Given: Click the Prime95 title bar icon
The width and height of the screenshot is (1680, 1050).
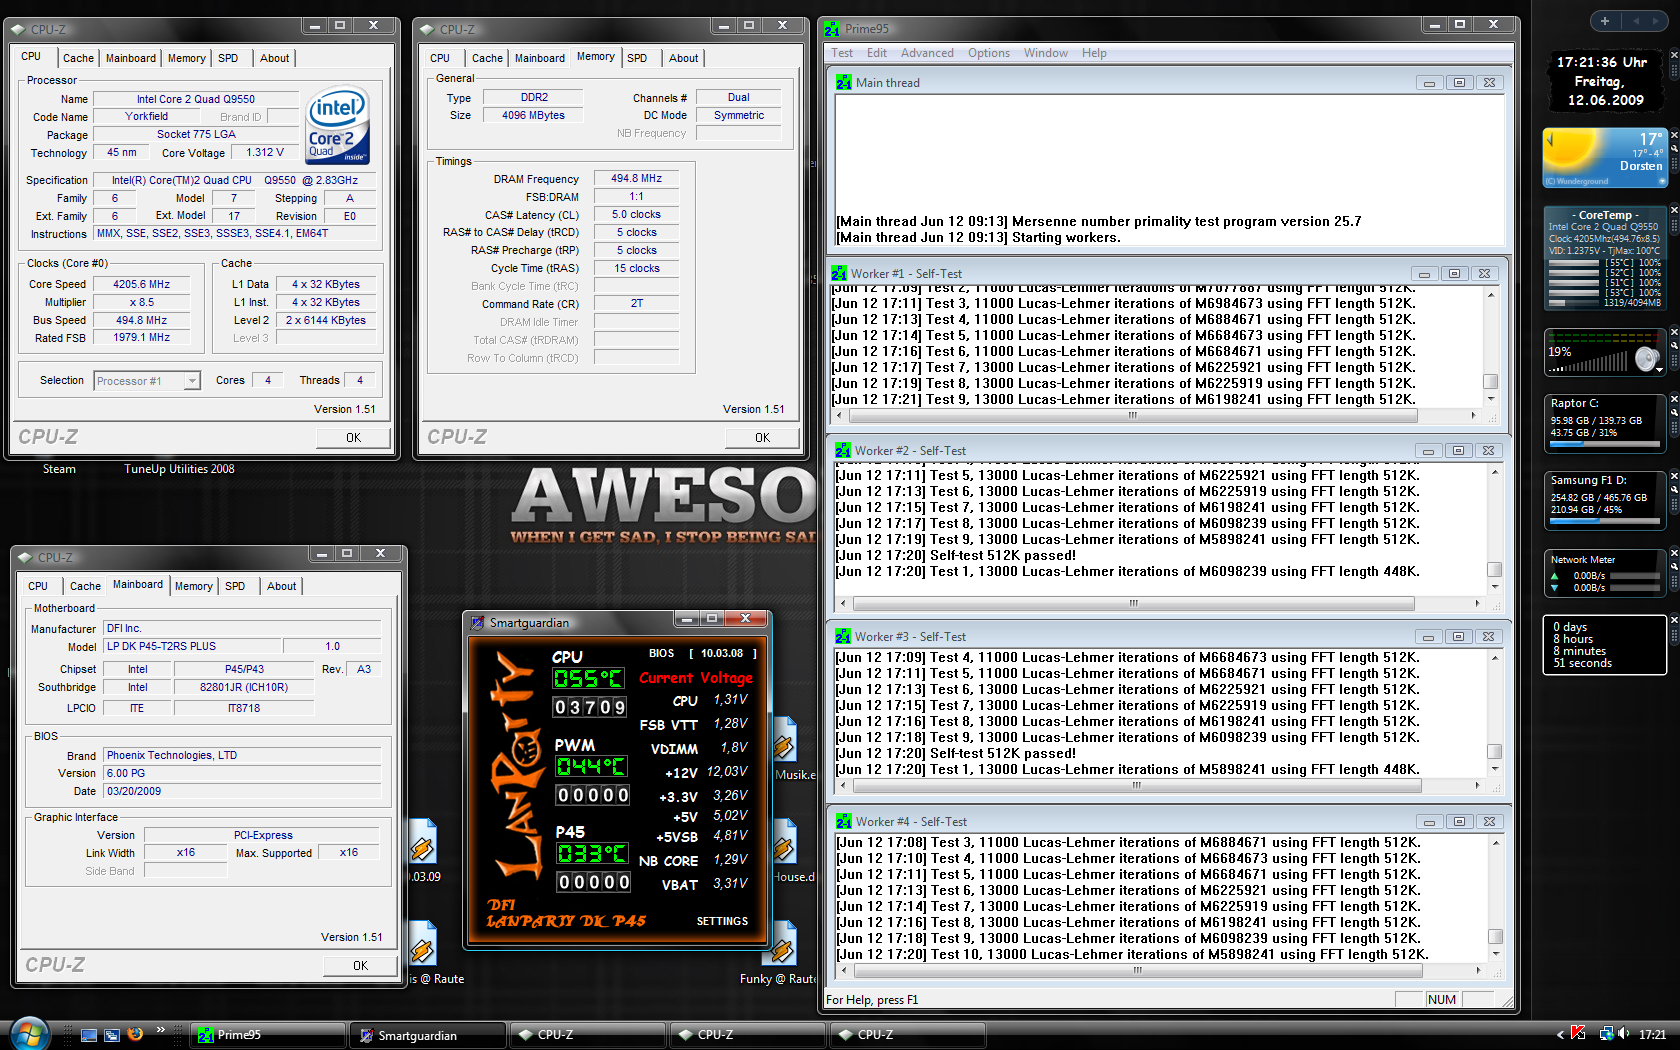Looking at the screenshot, I should pyautogui.click(x=832, y=28).
